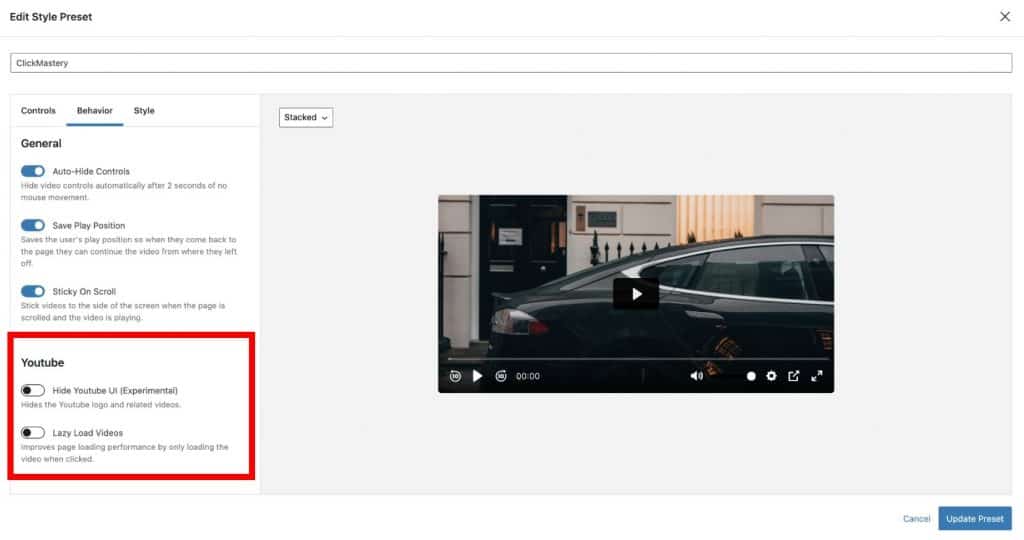This screenshot has width=1024, height=540.
Task: Click the forward 10 seconds icon
Action: tap(502, 376)
